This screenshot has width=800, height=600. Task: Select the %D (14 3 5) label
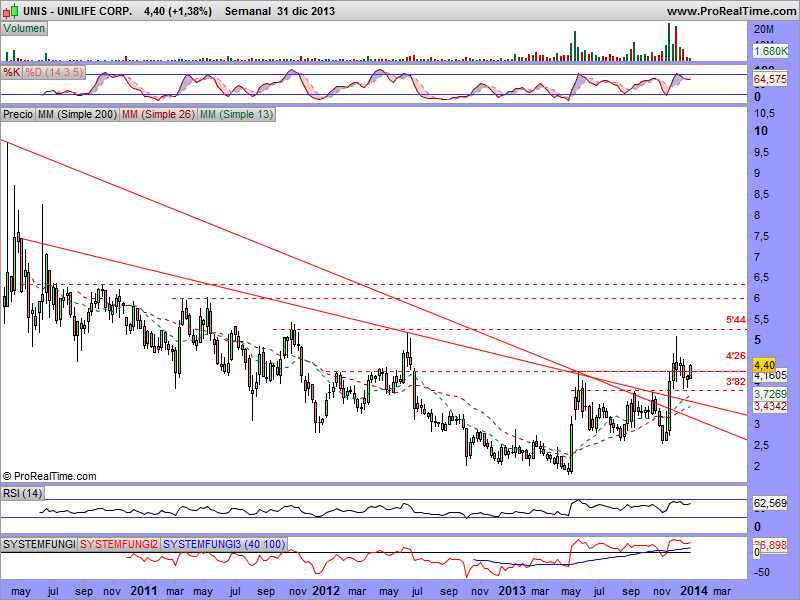[54, 73]
